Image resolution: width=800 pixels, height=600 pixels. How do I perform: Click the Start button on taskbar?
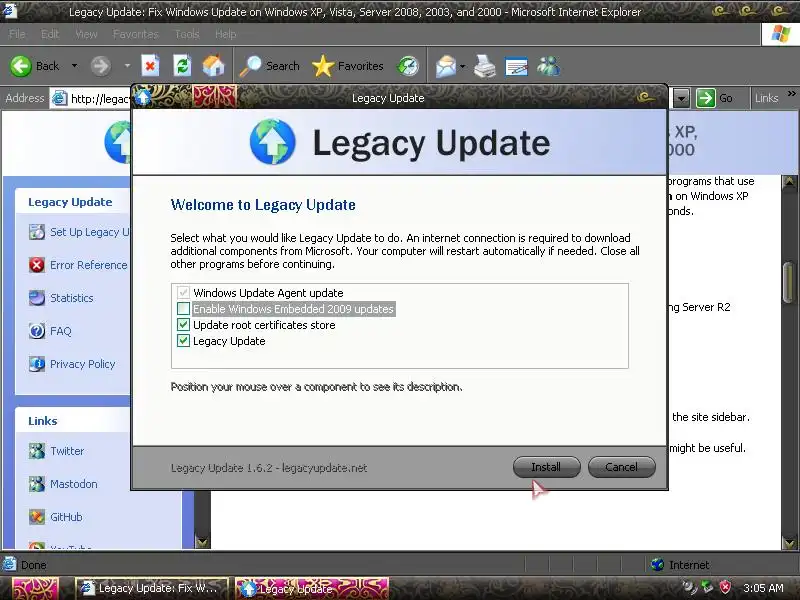(34, 588)
